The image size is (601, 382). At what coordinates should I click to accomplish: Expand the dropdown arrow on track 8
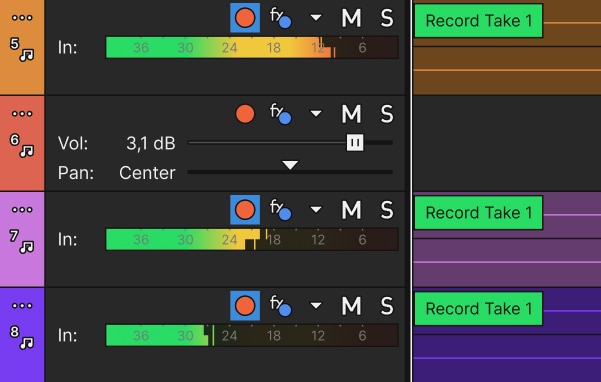tap(316, 305)
